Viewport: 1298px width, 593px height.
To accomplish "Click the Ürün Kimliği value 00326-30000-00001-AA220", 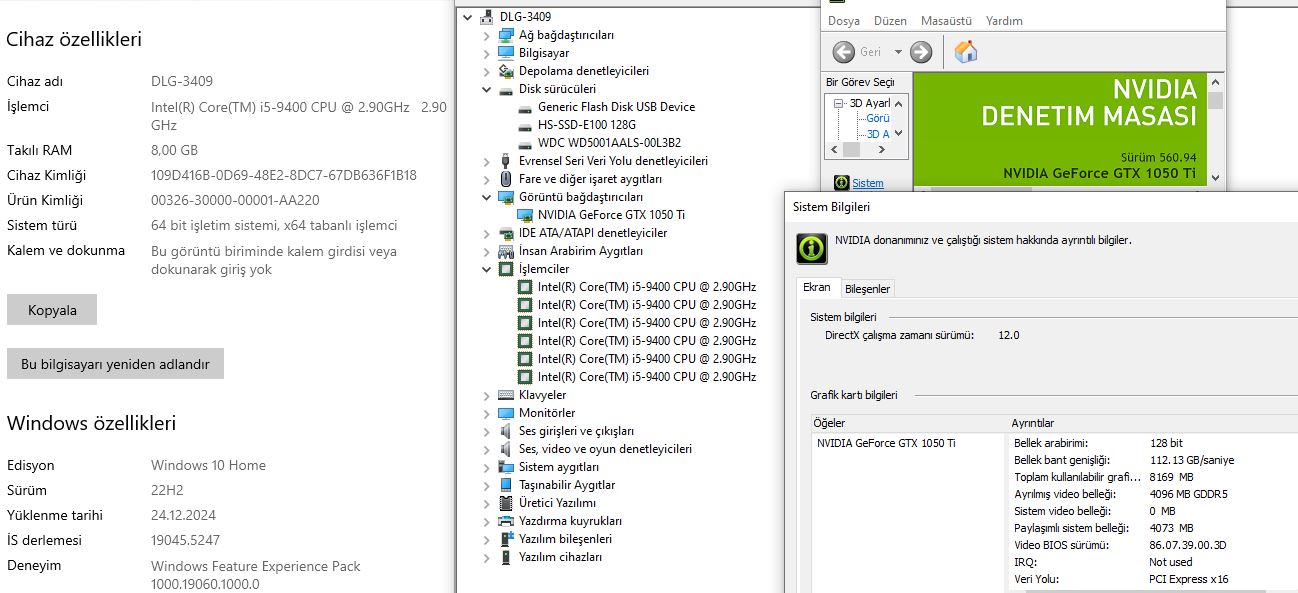I will click(235, 200).
